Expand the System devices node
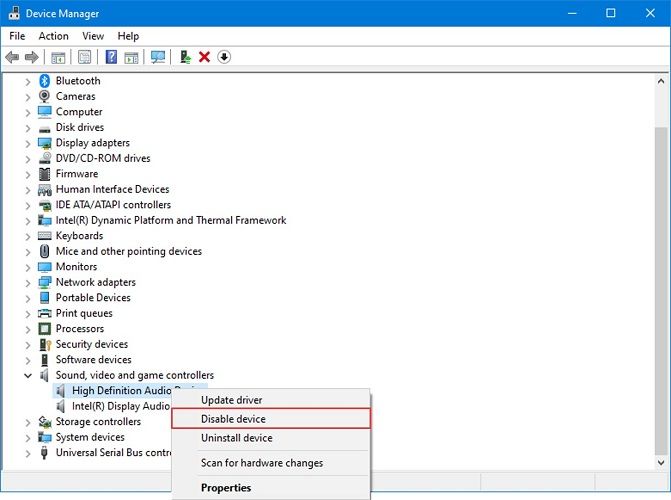The height and width of the screenshot is (500, 671). (x=28, y=438)
